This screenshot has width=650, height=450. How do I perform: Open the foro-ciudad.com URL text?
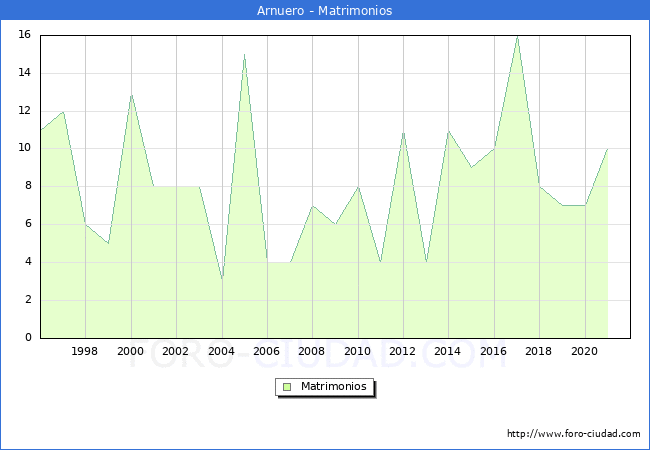coord(574,434)
